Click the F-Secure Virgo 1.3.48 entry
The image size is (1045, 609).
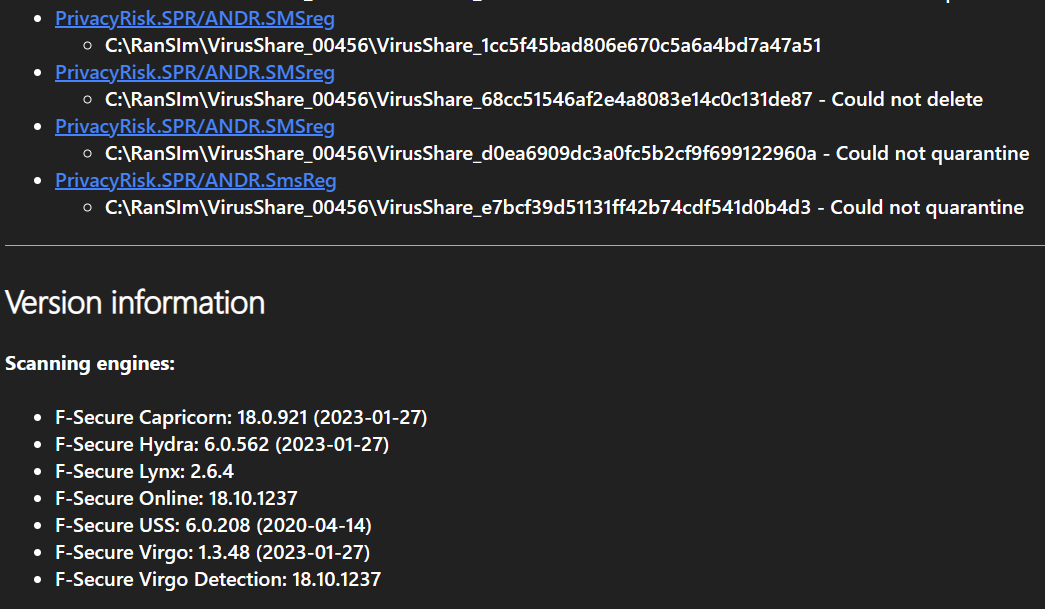(213, 552)
